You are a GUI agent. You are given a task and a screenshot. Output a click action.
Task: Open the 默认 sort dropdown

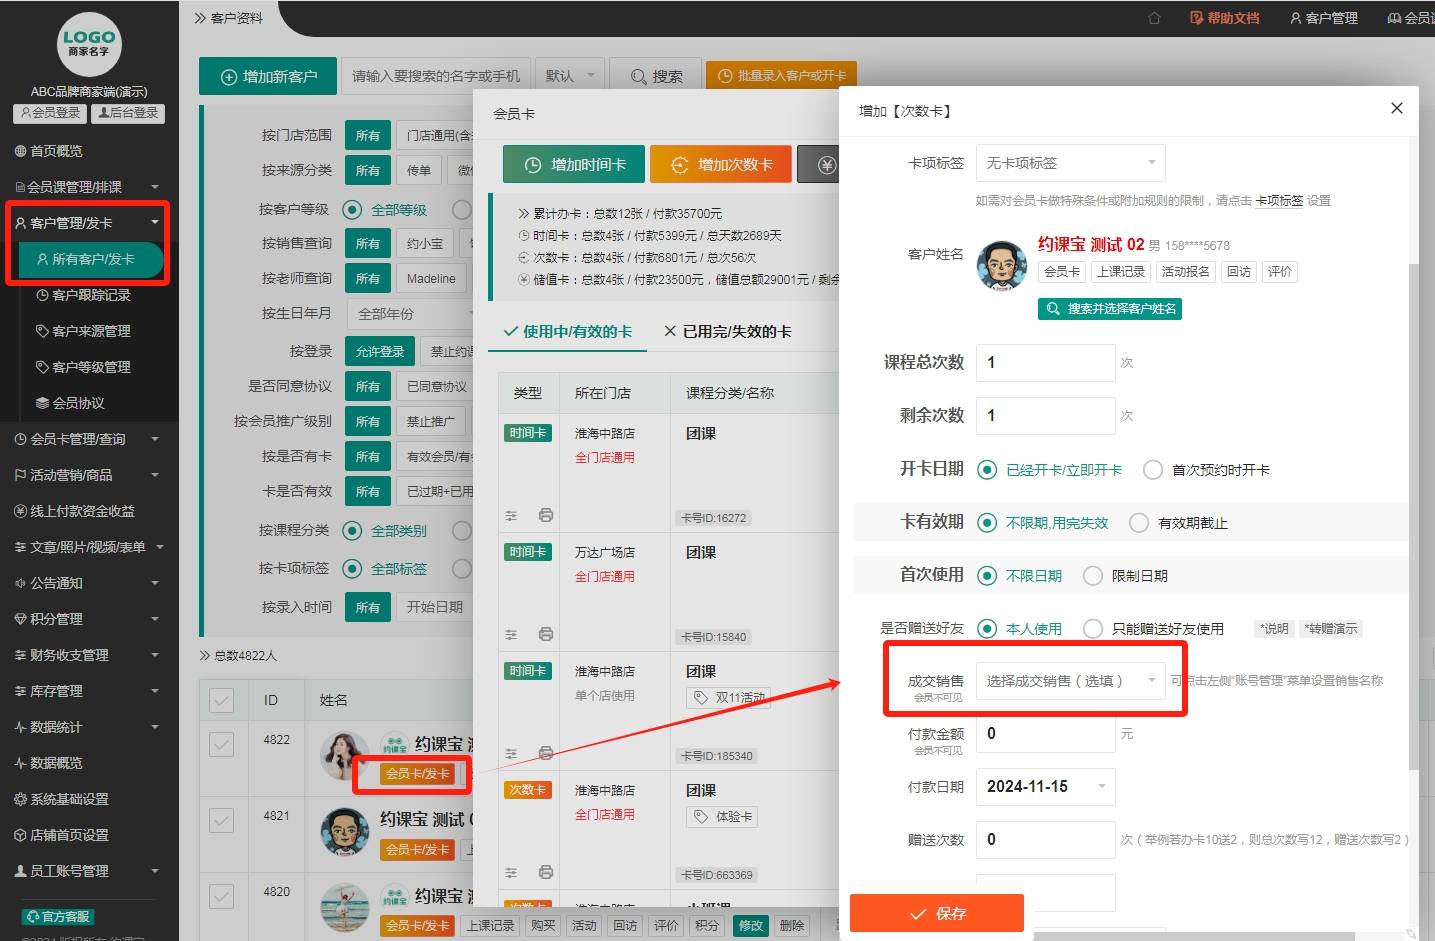point(571,76)
